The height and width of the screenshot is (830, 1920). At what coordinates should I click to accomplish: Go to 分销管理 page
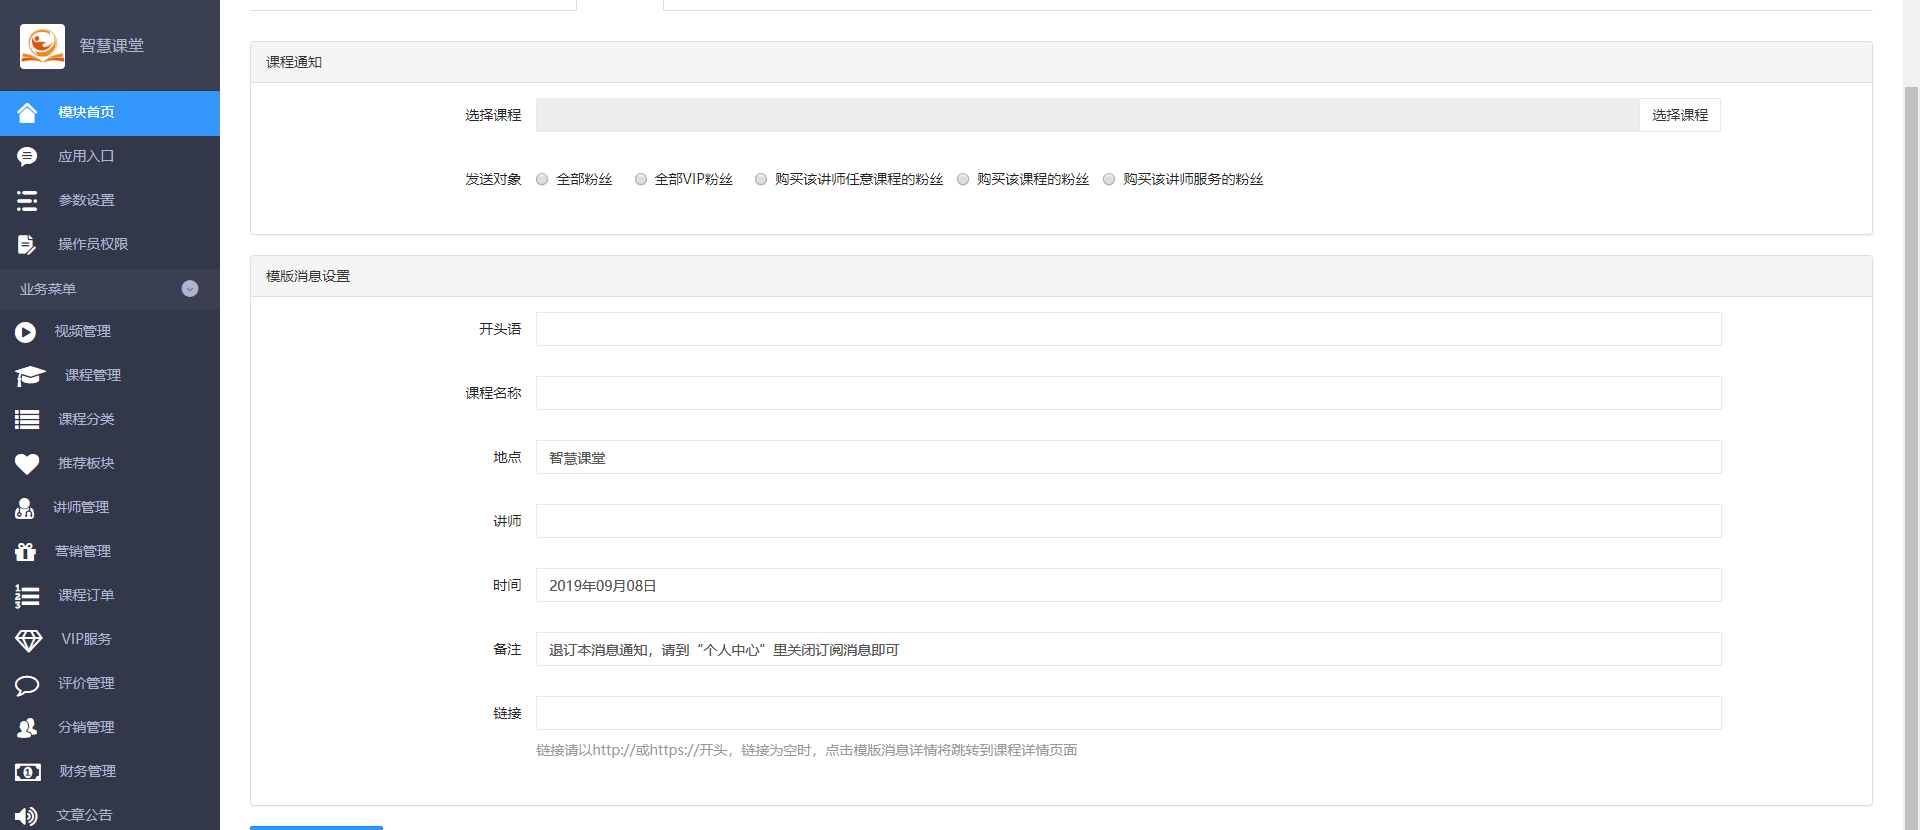tap(110, 728)
